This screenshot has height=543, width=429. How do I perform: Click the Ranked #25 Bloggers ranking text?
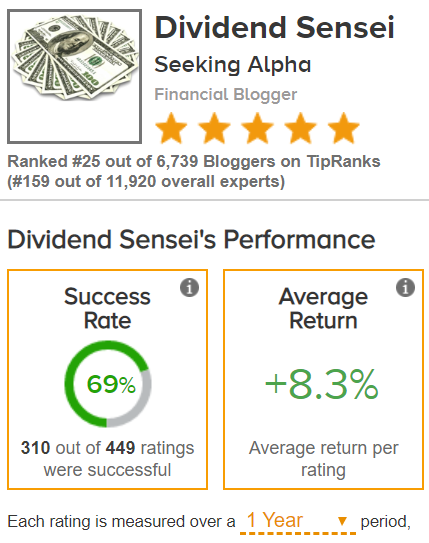point(194,161)
